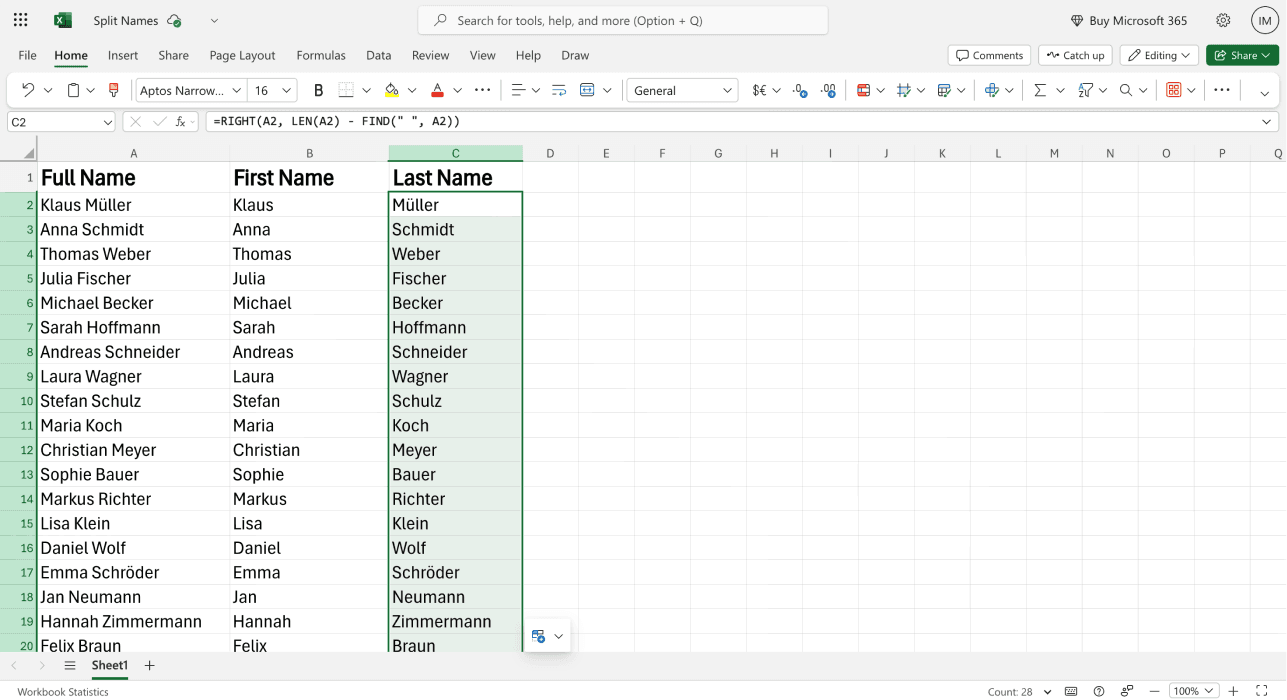Click the Increase Decimal icon
This screenshot has width=1287, height=700.
pos(828,90)
